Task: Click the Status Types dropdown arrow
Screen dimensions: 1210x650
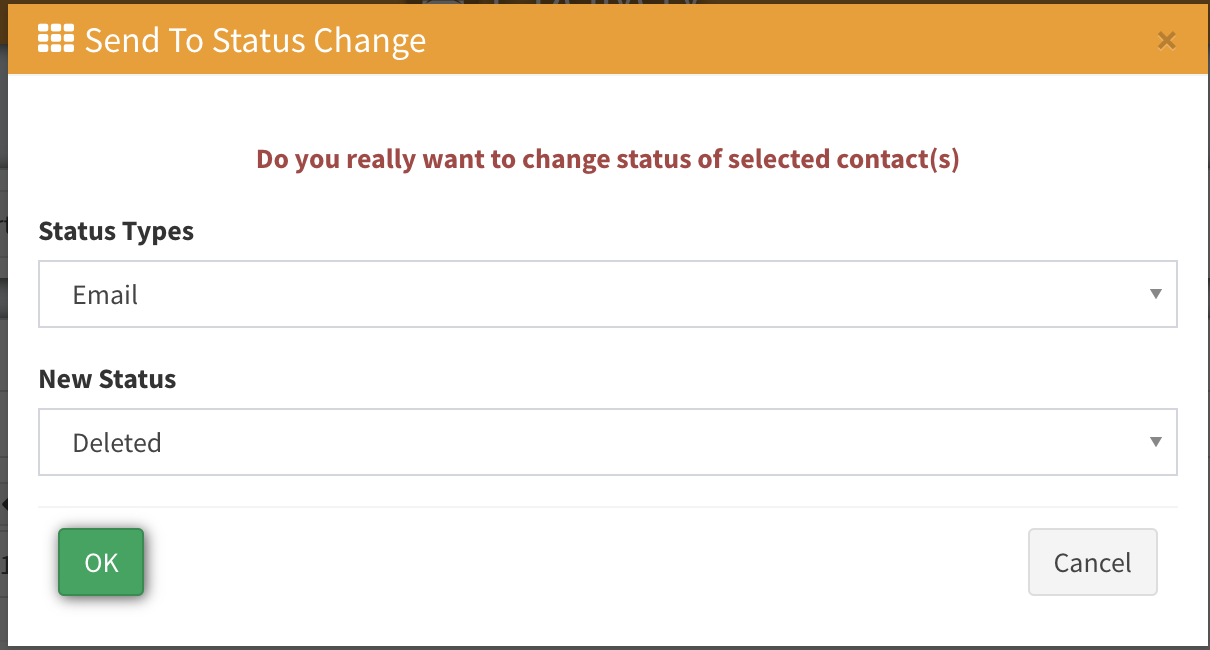Action: click(1155, 294)
